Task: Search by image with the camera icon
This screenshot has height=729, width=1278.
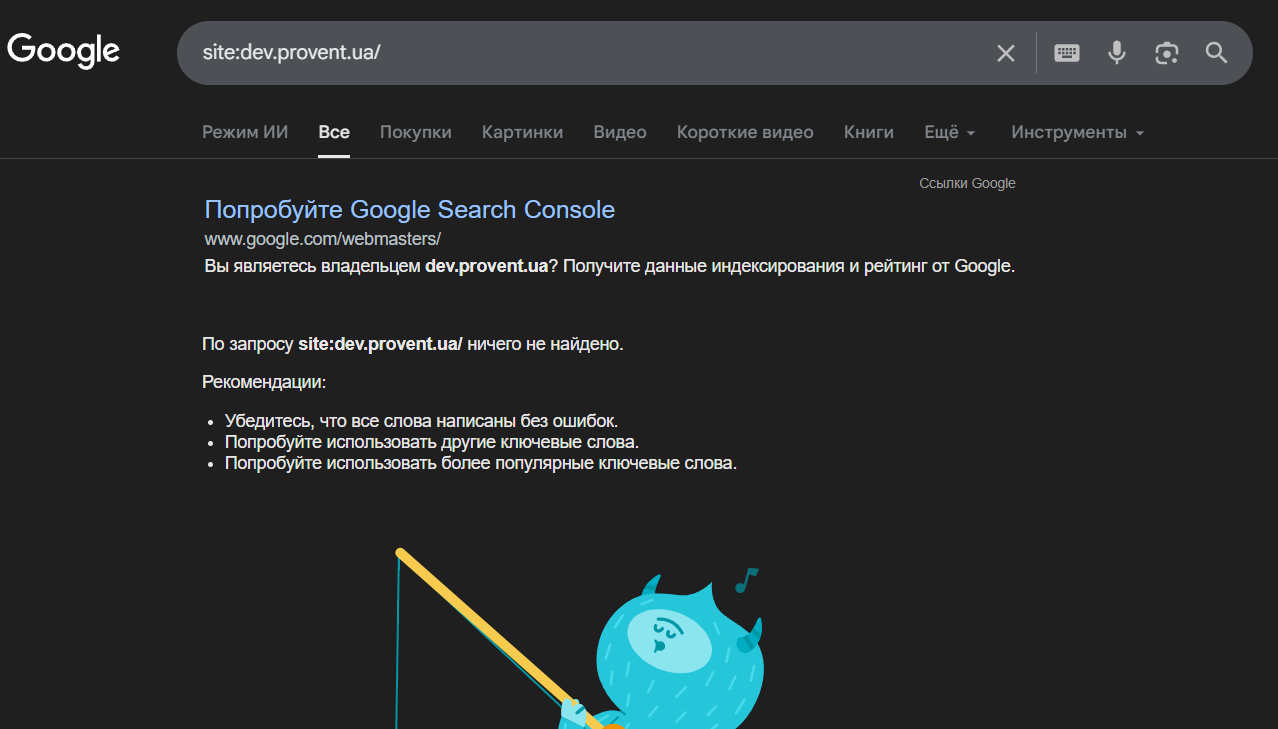Action: 1167,53
